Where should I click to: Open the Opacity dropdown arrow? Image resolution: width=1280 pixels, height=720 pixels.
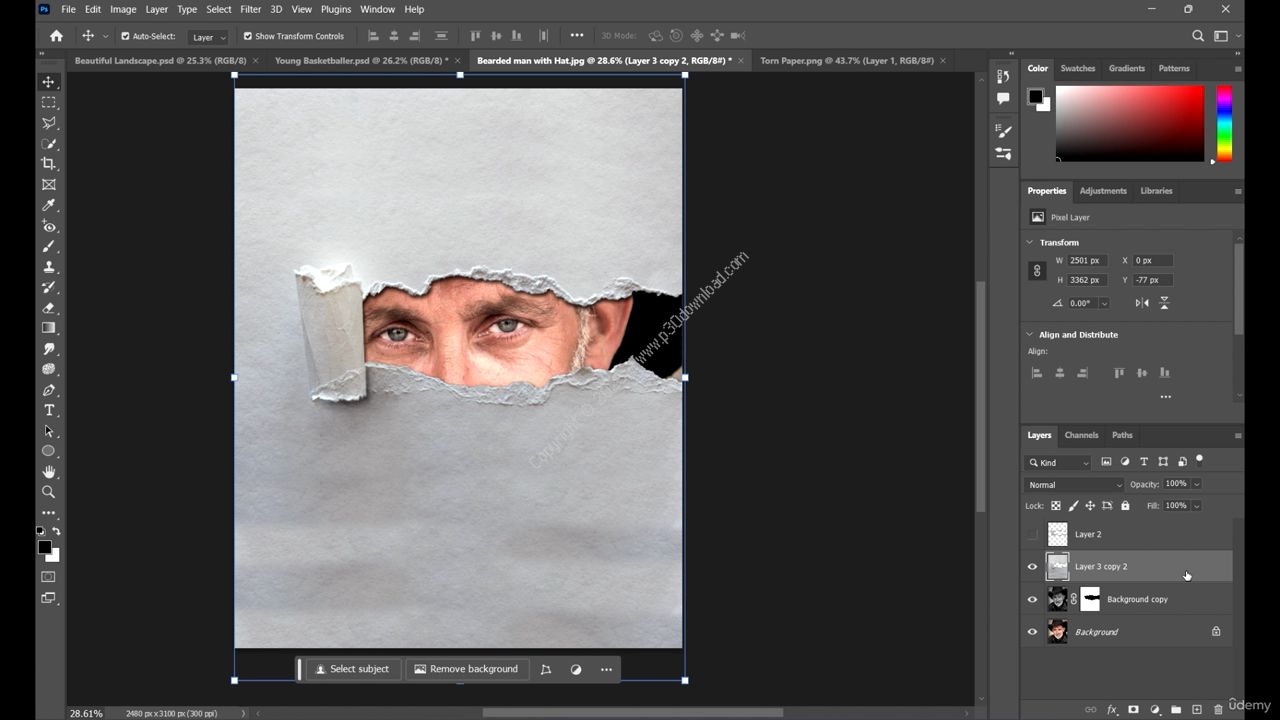1196,484
